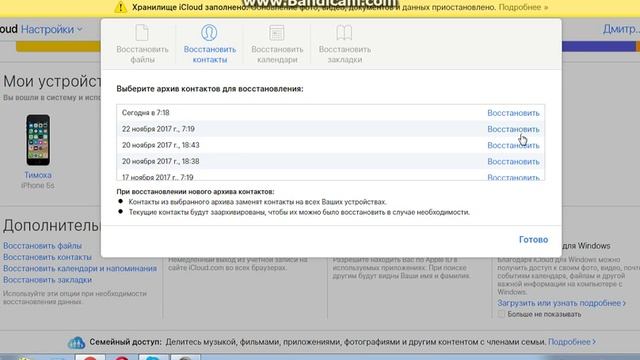Image resolution: width=640 pixels, height=360 pixels.
Task: Select the 20 ноября 2017 г., 18:43 text
Action: (161, 145)
